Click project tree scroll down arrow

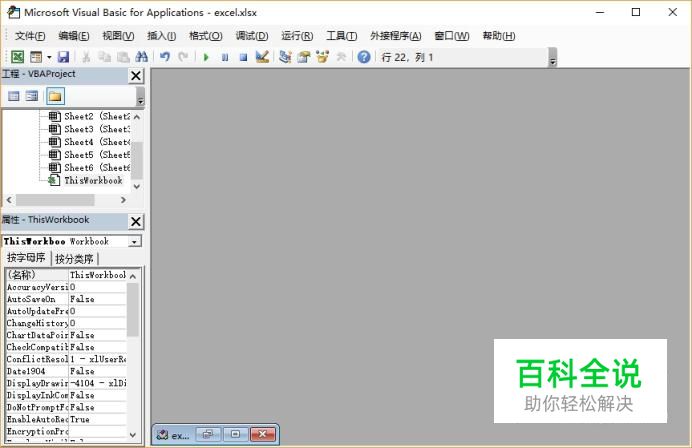coord(137,186)
